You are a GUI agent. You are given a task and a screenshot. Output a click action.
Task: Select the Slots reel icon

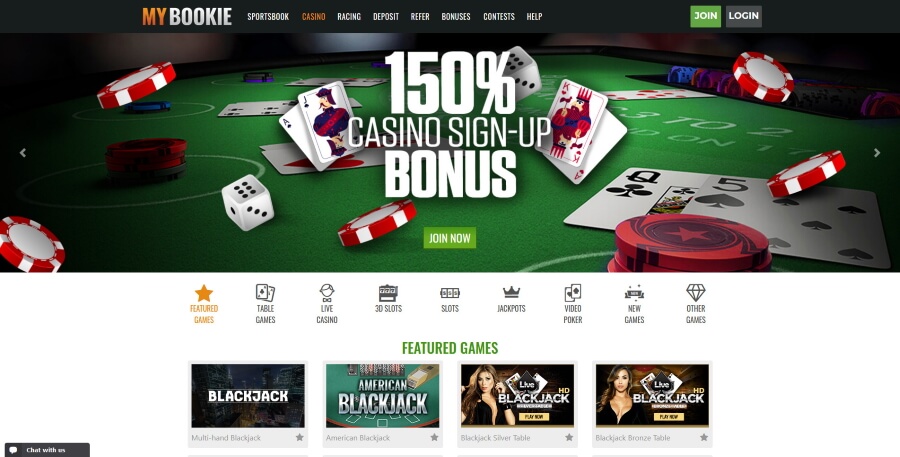[450, 293]
